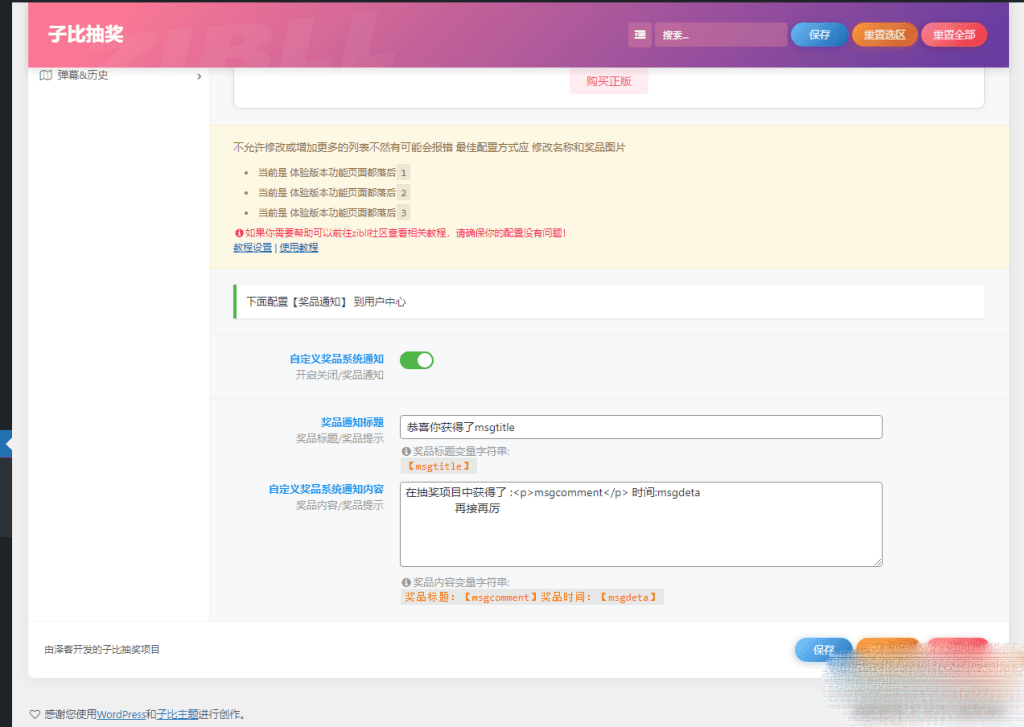This screenshot has width=1024, height=727.
Task: Expand the 弹幕&历史 chevron arrow
Action: 199,76
